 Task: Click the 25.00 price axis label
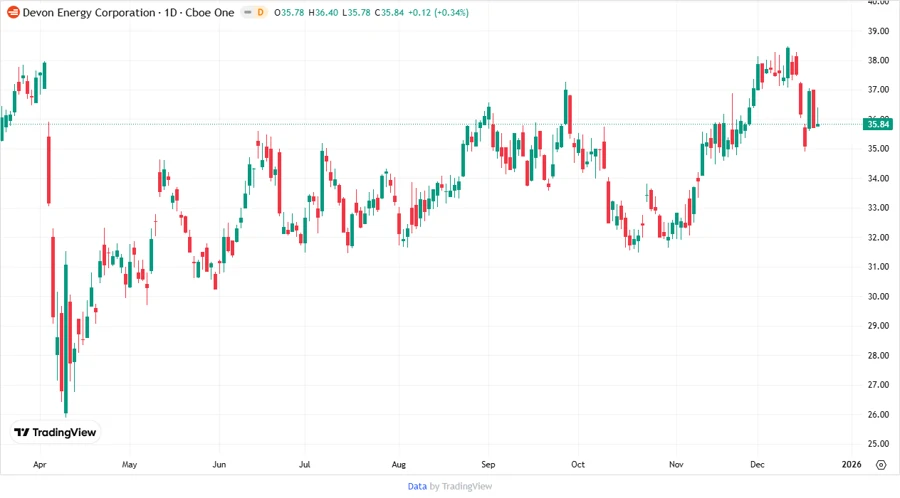(878, 444)
